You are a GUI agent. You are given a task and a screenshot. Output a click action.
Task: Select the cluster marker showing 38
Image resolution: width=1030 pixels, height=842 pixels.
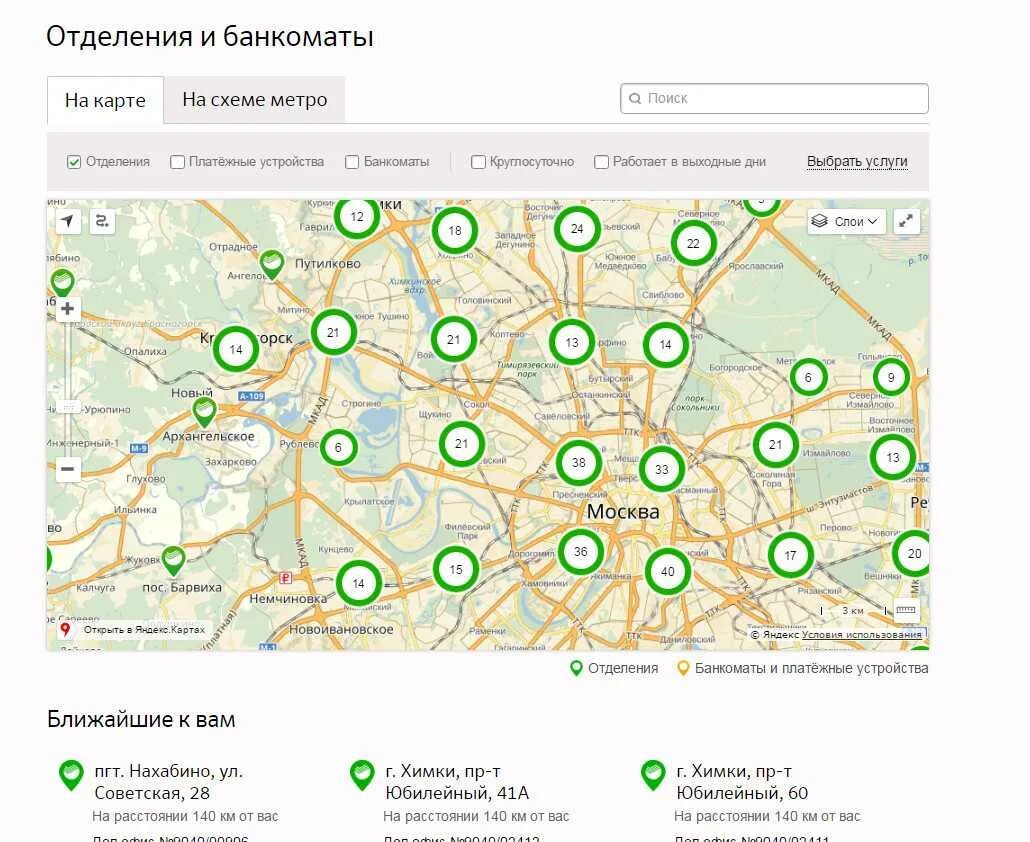[578, 462]
